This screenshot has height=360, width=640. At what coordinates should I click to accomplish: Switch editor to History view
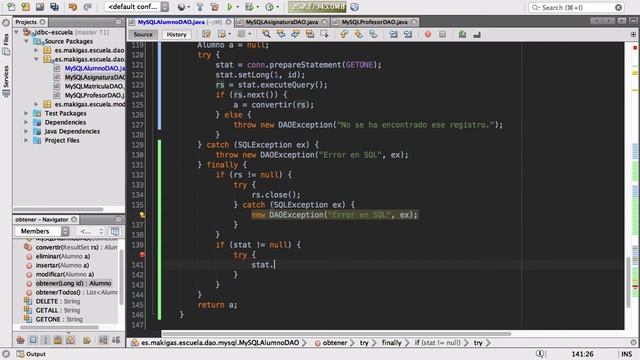(176, 35)
